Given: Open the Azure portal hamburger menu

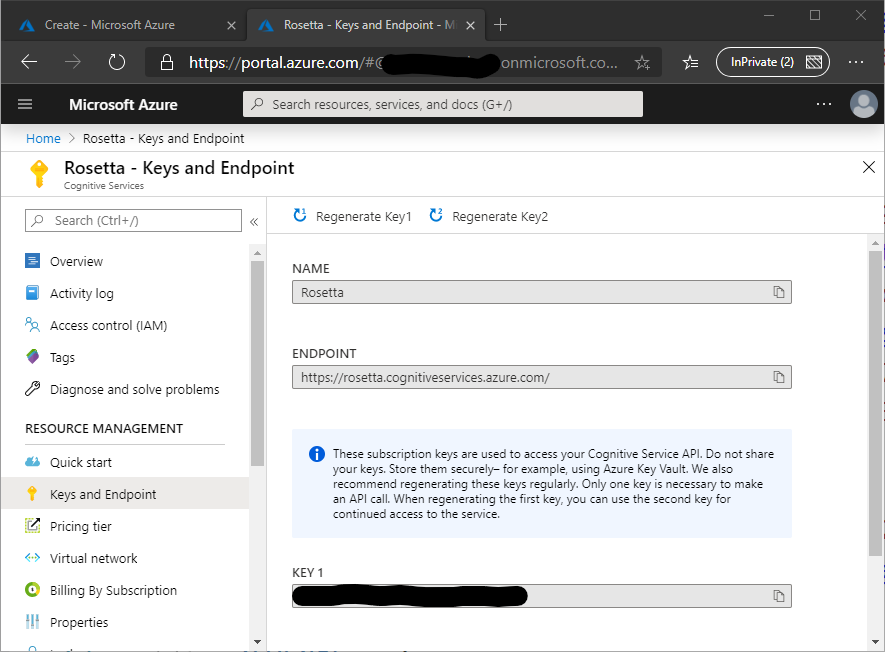Looking at the screenshot, I should pyautogui.click(x=26, y=104).
